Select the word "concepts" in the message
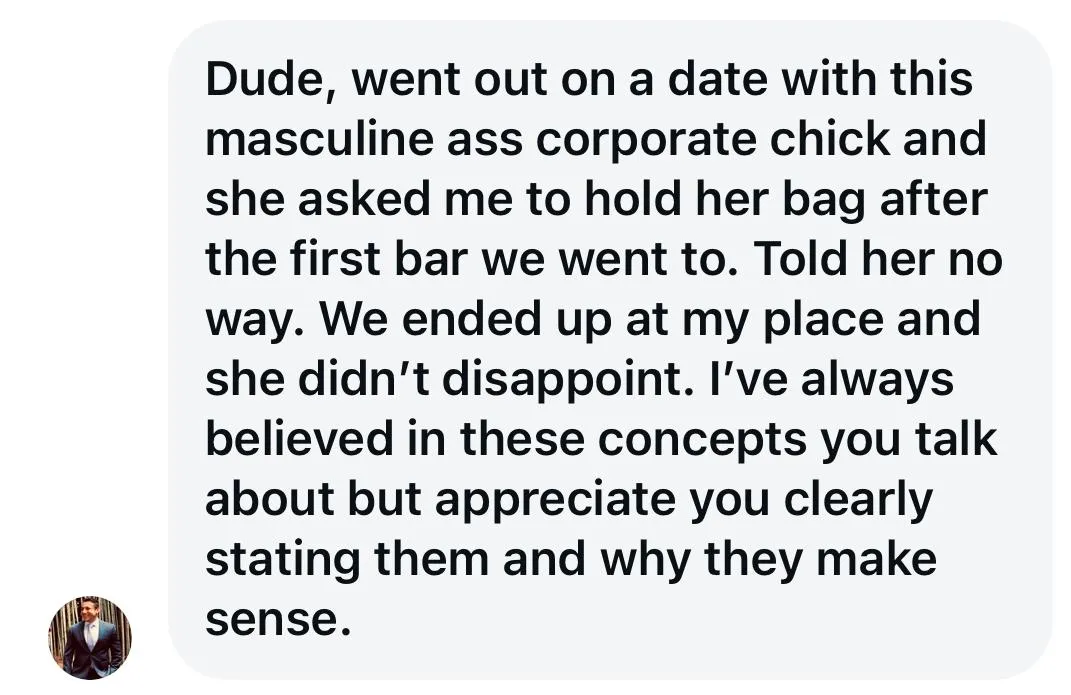 pos(702,439)
